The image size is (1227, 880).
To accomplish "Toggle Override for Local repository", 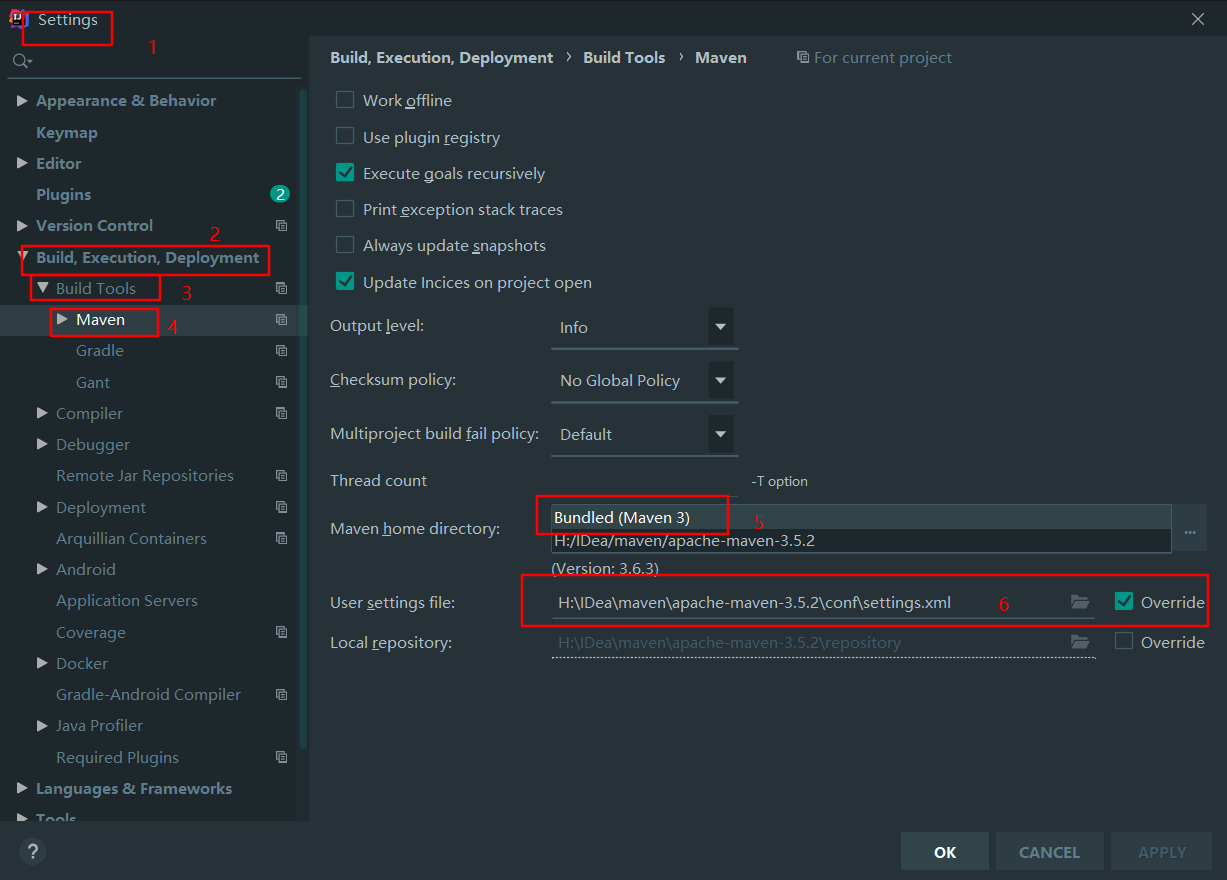I will pyautogui.click(x=1124, y=642).
